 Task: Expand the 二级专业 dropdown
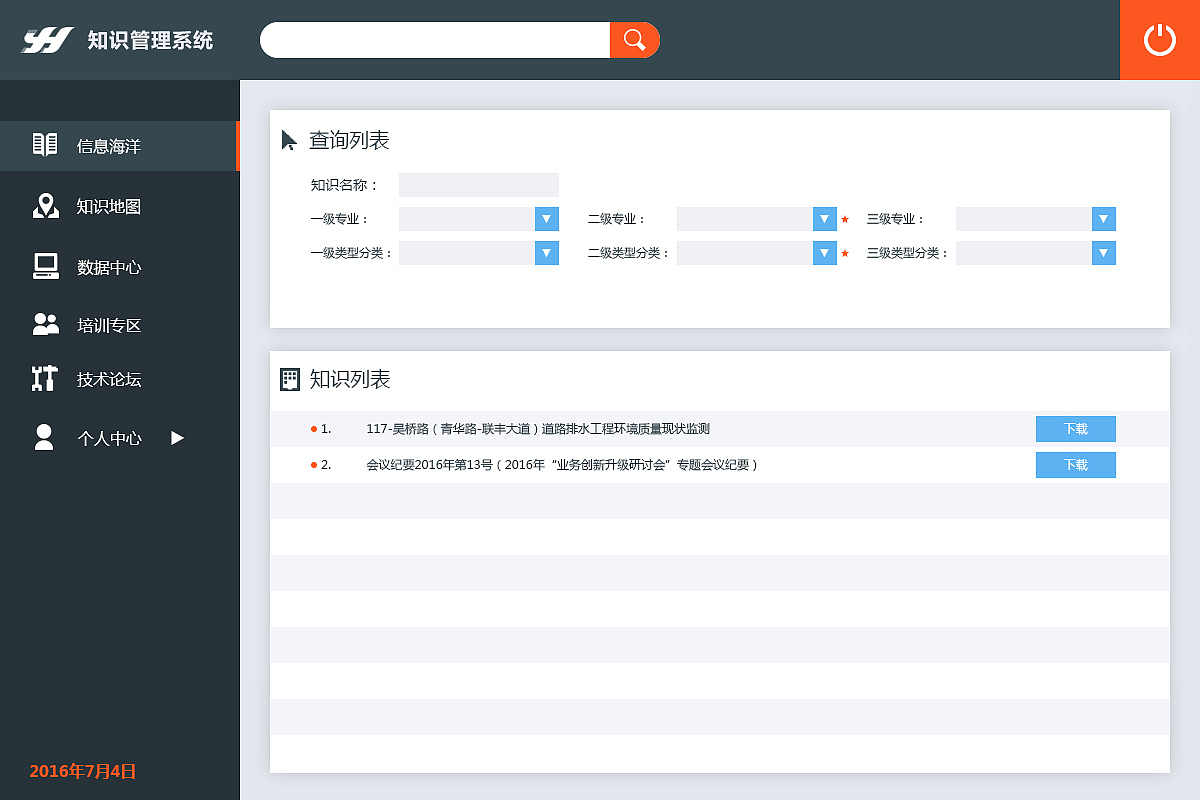(x=824, y=218)
